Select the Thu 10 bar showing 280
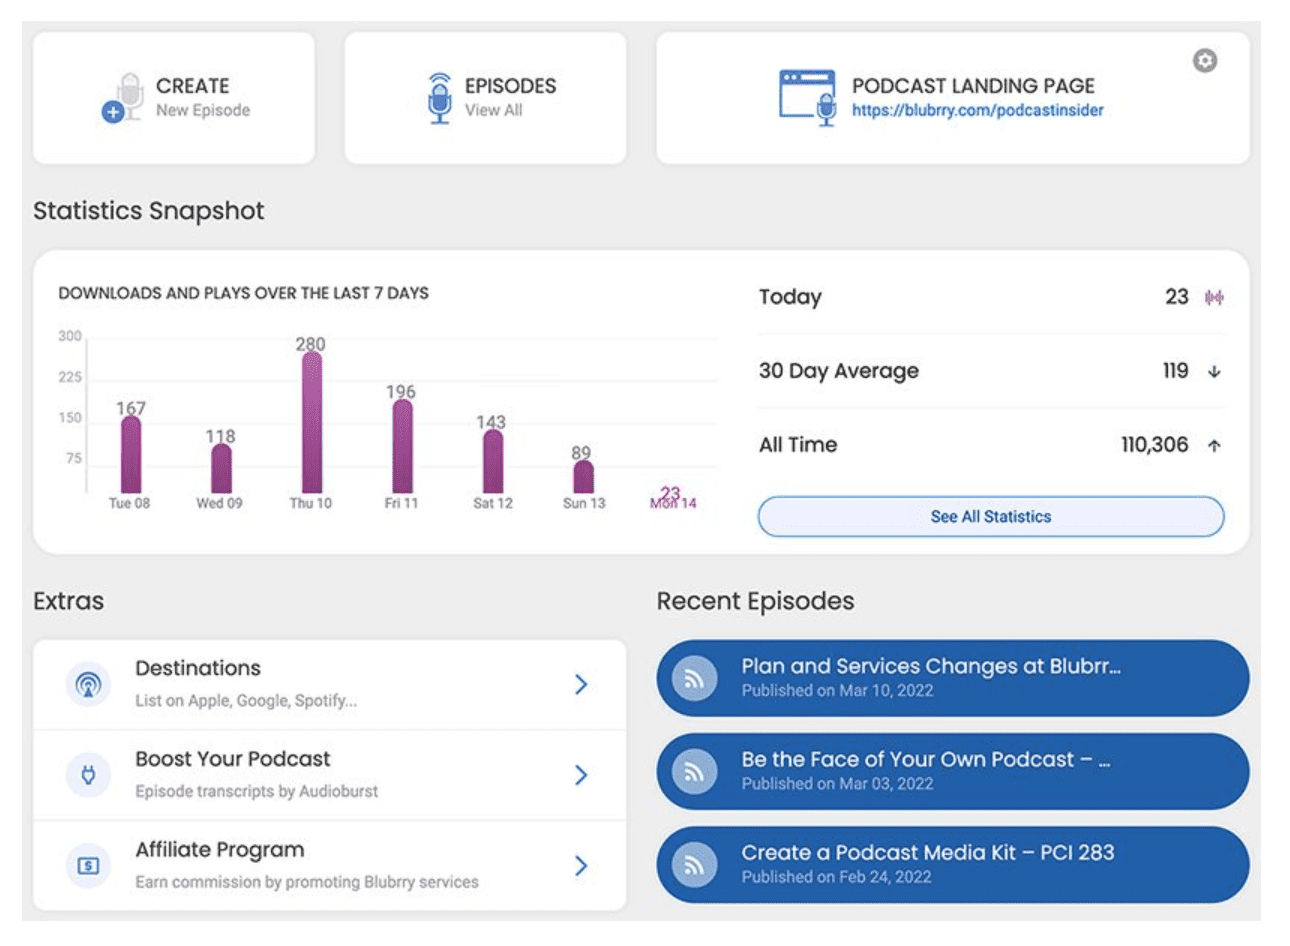The image size is (1290, 946). click(311, 422)
